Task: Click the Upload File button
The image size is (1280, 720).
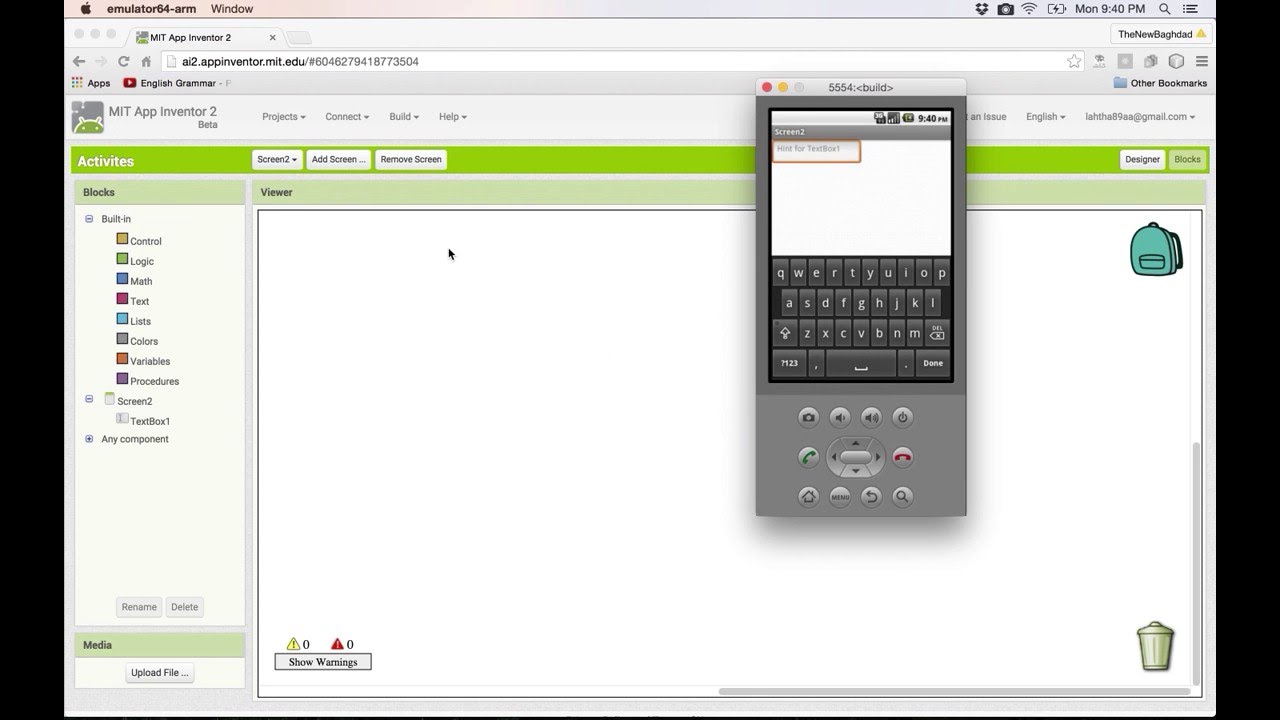Action: 160,673
